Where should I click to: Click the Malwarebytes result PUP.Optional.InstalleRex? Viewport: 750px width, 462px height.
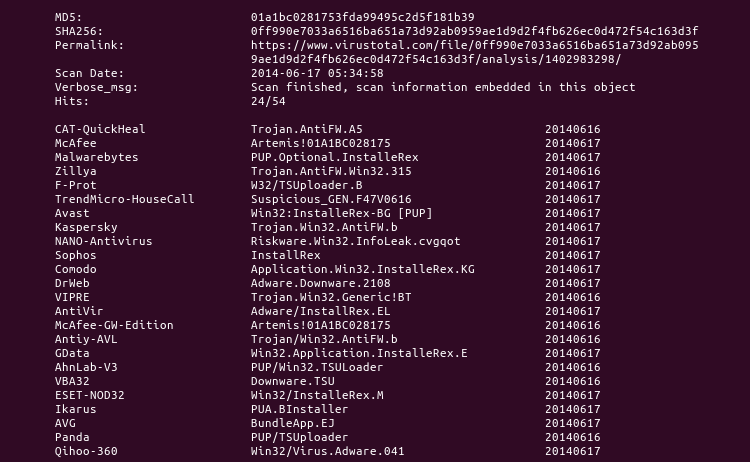[334, 158]
